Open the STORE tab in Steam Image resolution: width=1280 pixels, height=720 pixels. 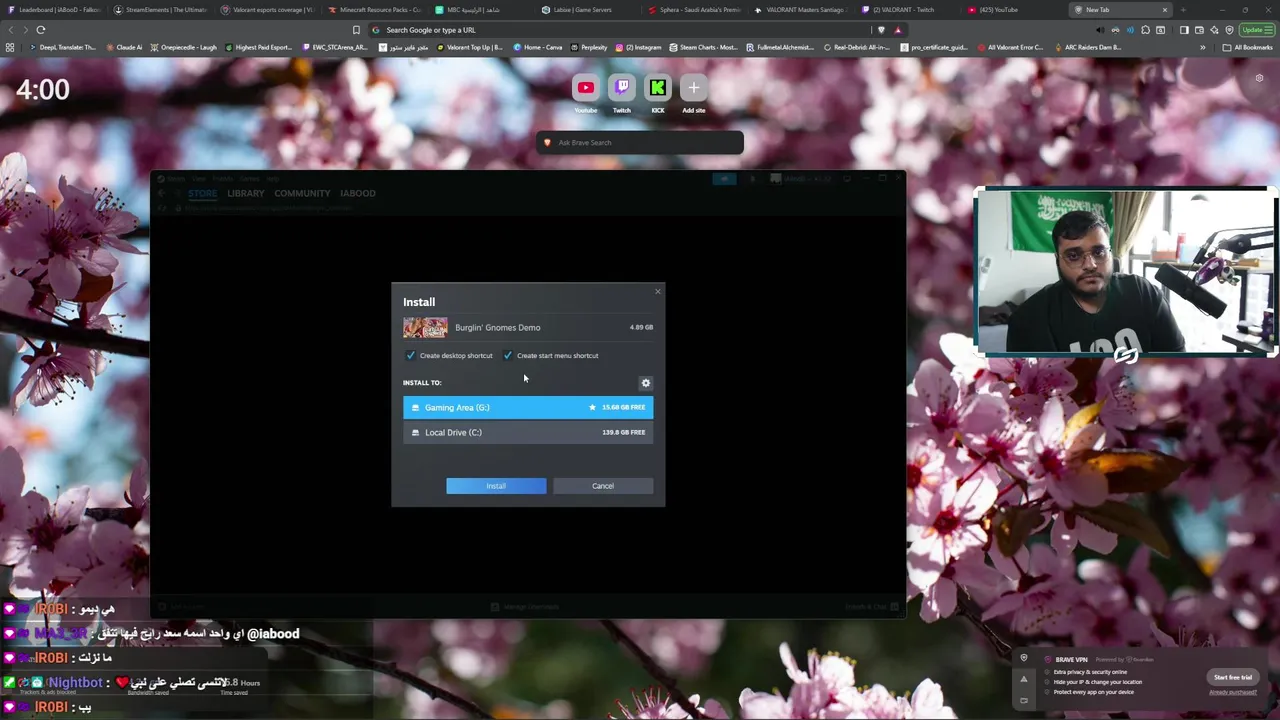202,193
